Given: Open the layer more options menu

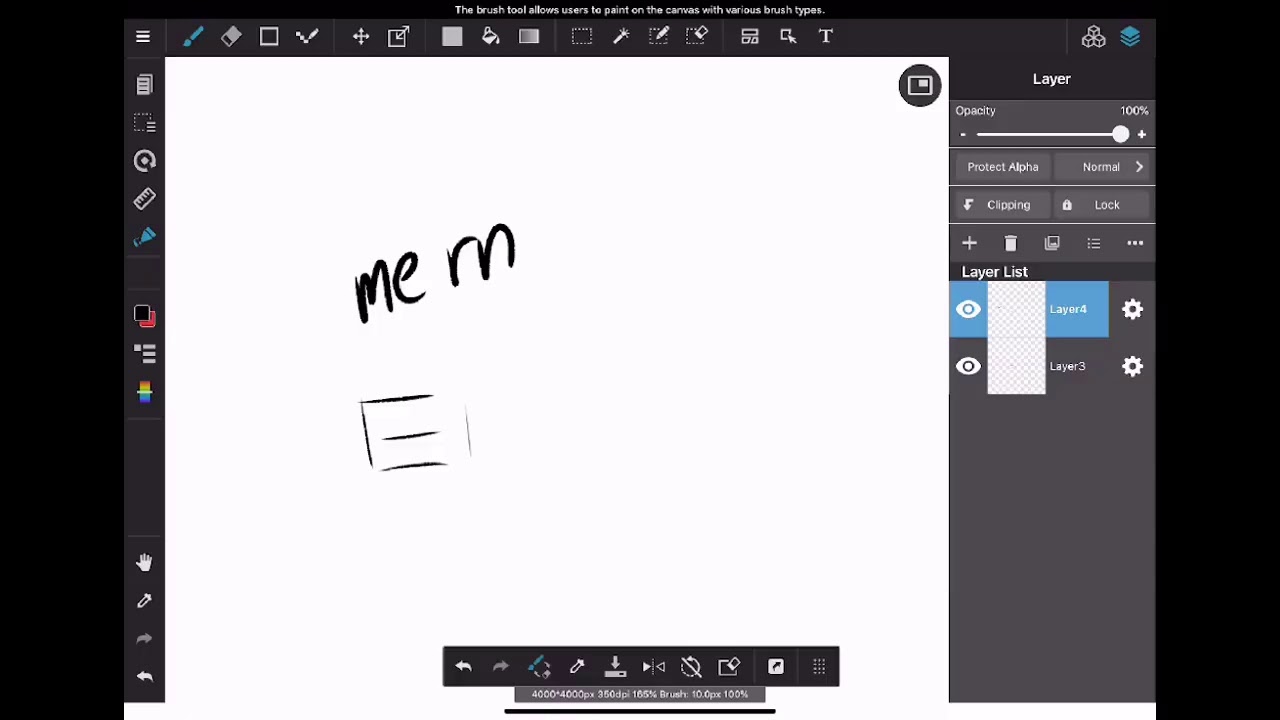Looking at the screenshot, I should [1135, 243].
